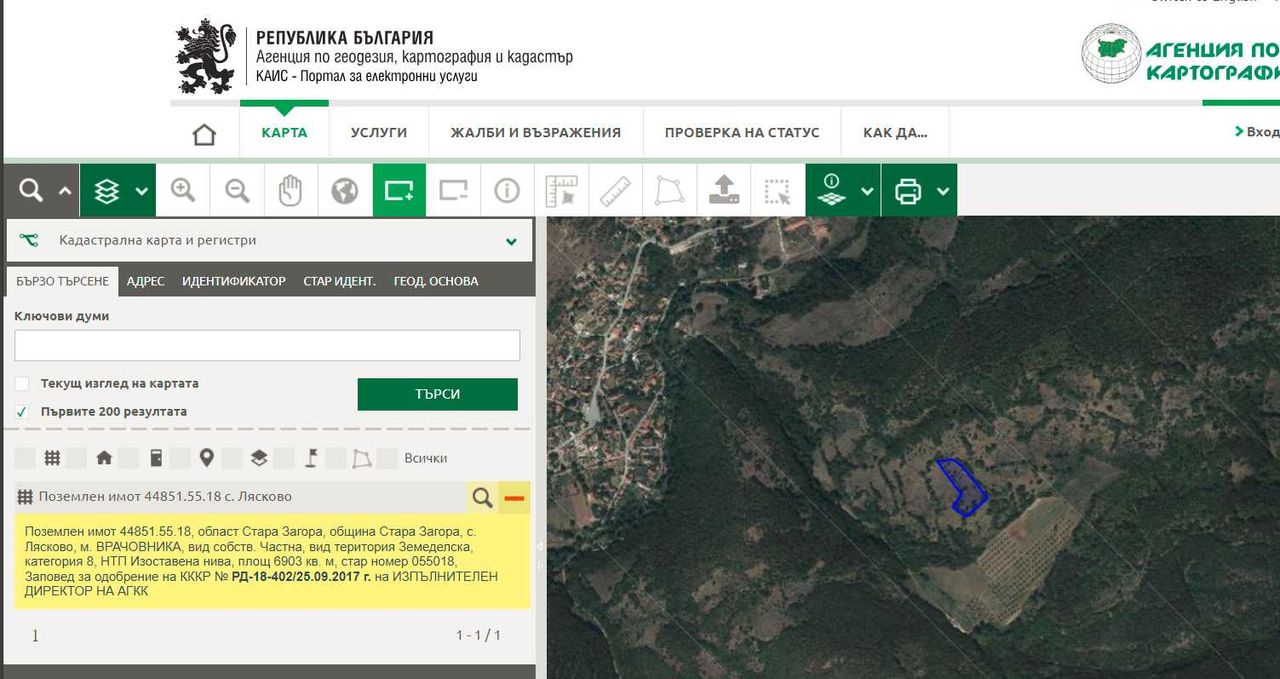1280x679 pixels.
Task: Click the Вход login link
Action: [x=1257, y=132]
